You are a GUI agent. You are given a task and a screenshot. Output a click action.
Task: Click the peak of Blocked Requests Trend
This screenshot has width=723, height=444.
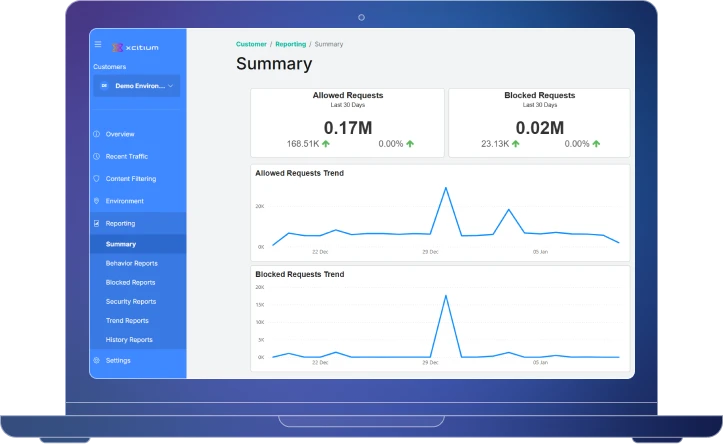point(445,295)
